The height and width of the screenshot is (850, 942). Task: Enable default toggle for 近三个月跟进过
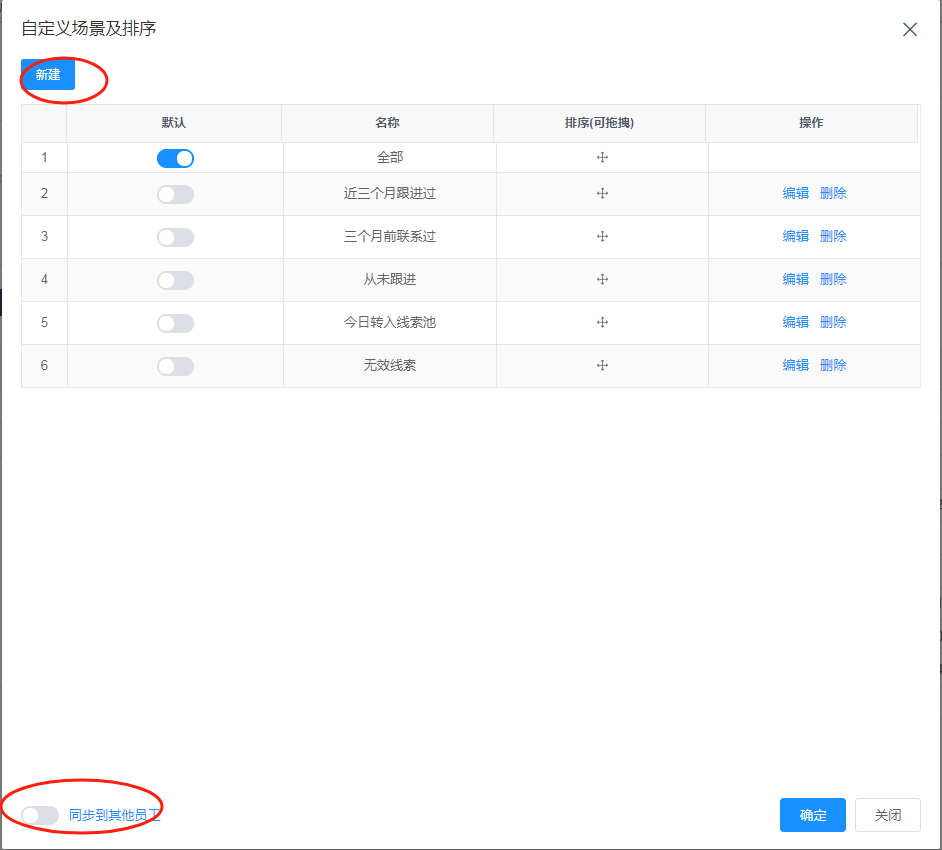pos(175,194)
